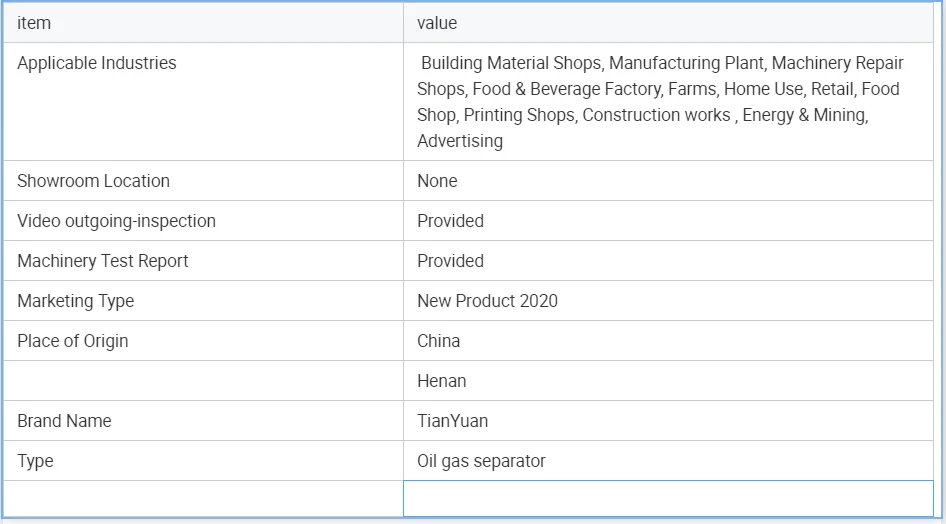
Task: Click the 'China' value cell
Action: tap(439, 341)
